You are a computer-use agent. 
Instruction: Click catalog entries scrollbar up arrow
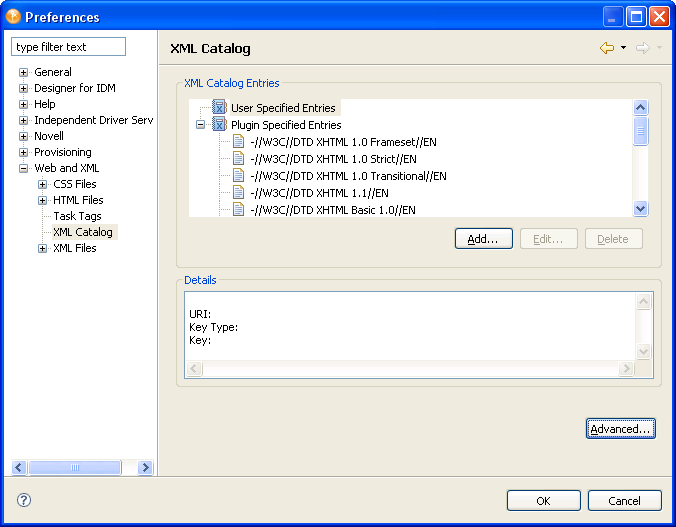coord(640,107)
